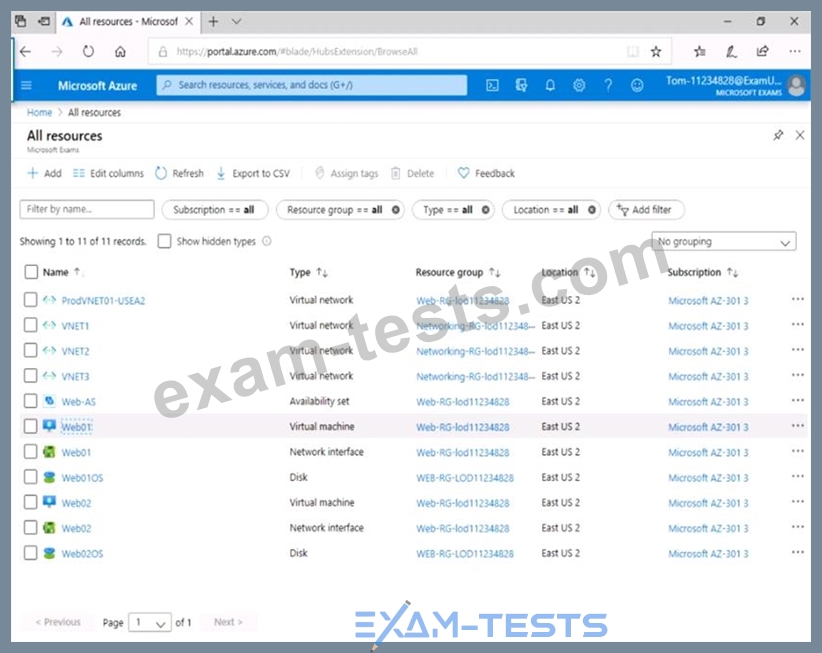Open the Azure portal hamburger menu
The image size is (822, 653).
26,85
